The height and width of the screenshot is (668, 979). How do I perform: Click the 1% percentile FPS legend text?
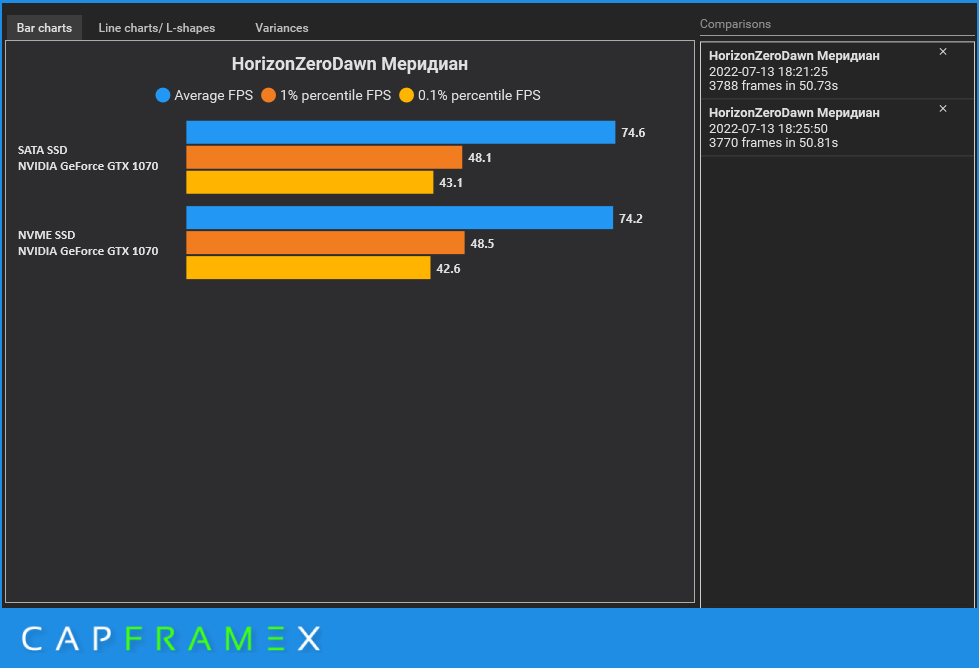335,96
